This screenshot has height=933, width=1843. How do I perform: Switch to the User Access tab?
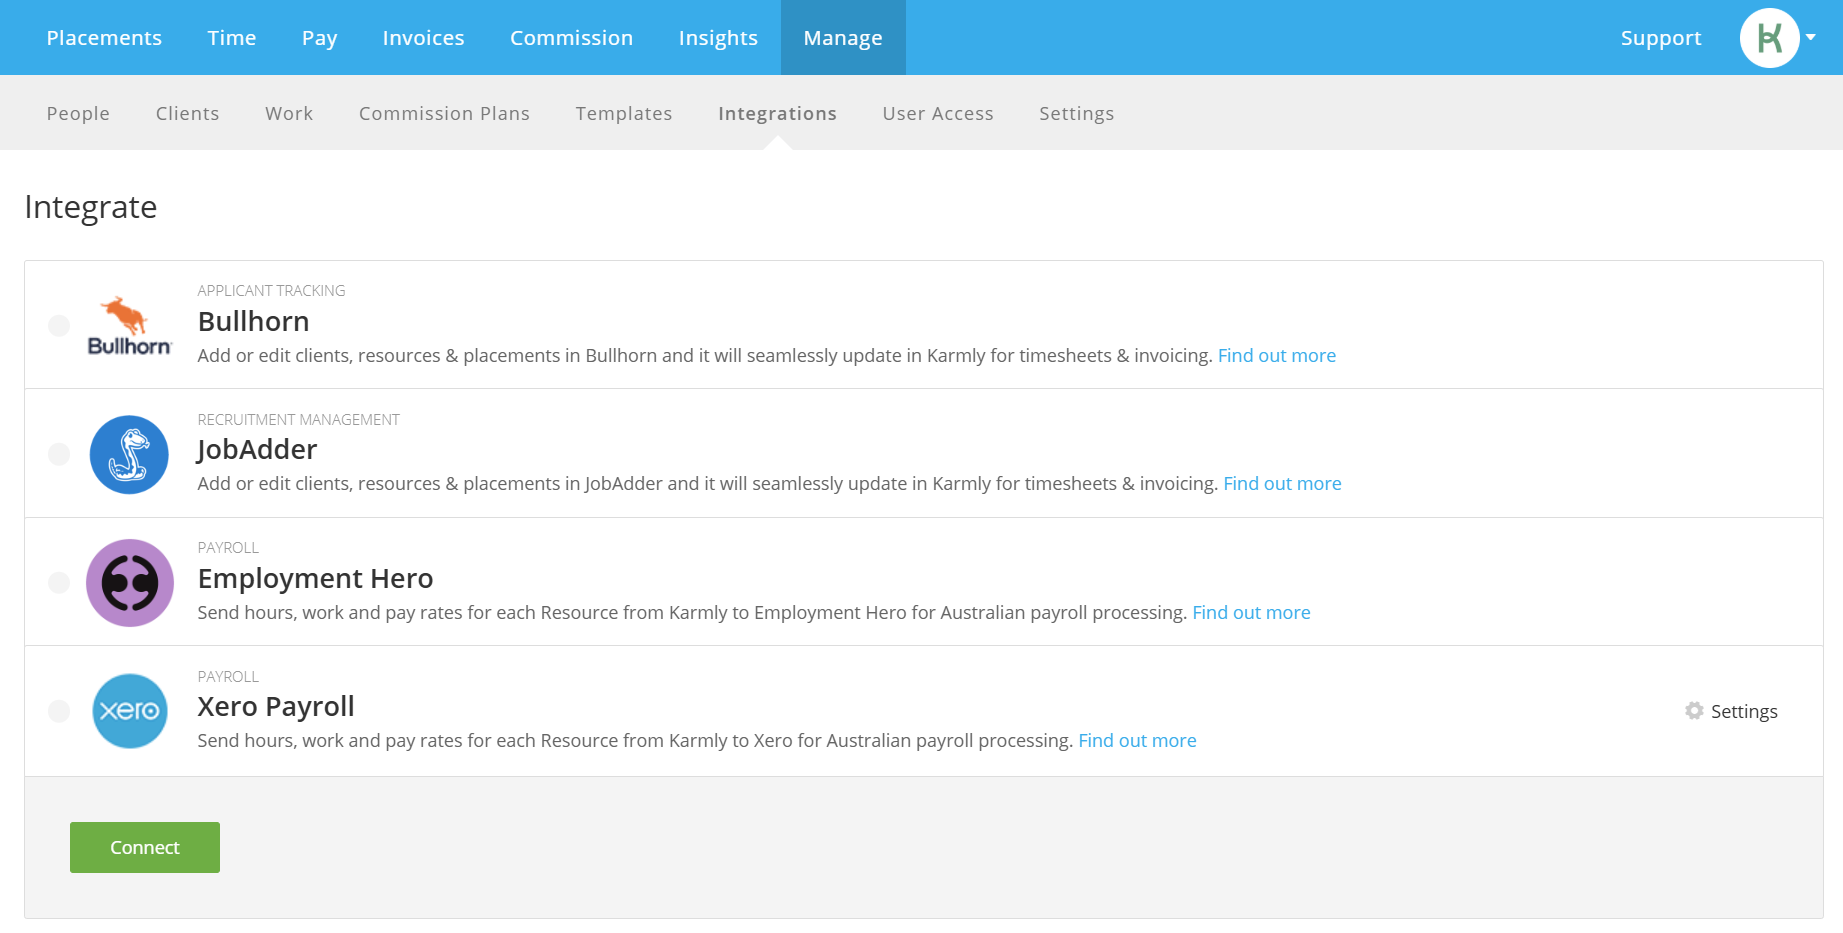coord(938,114)
